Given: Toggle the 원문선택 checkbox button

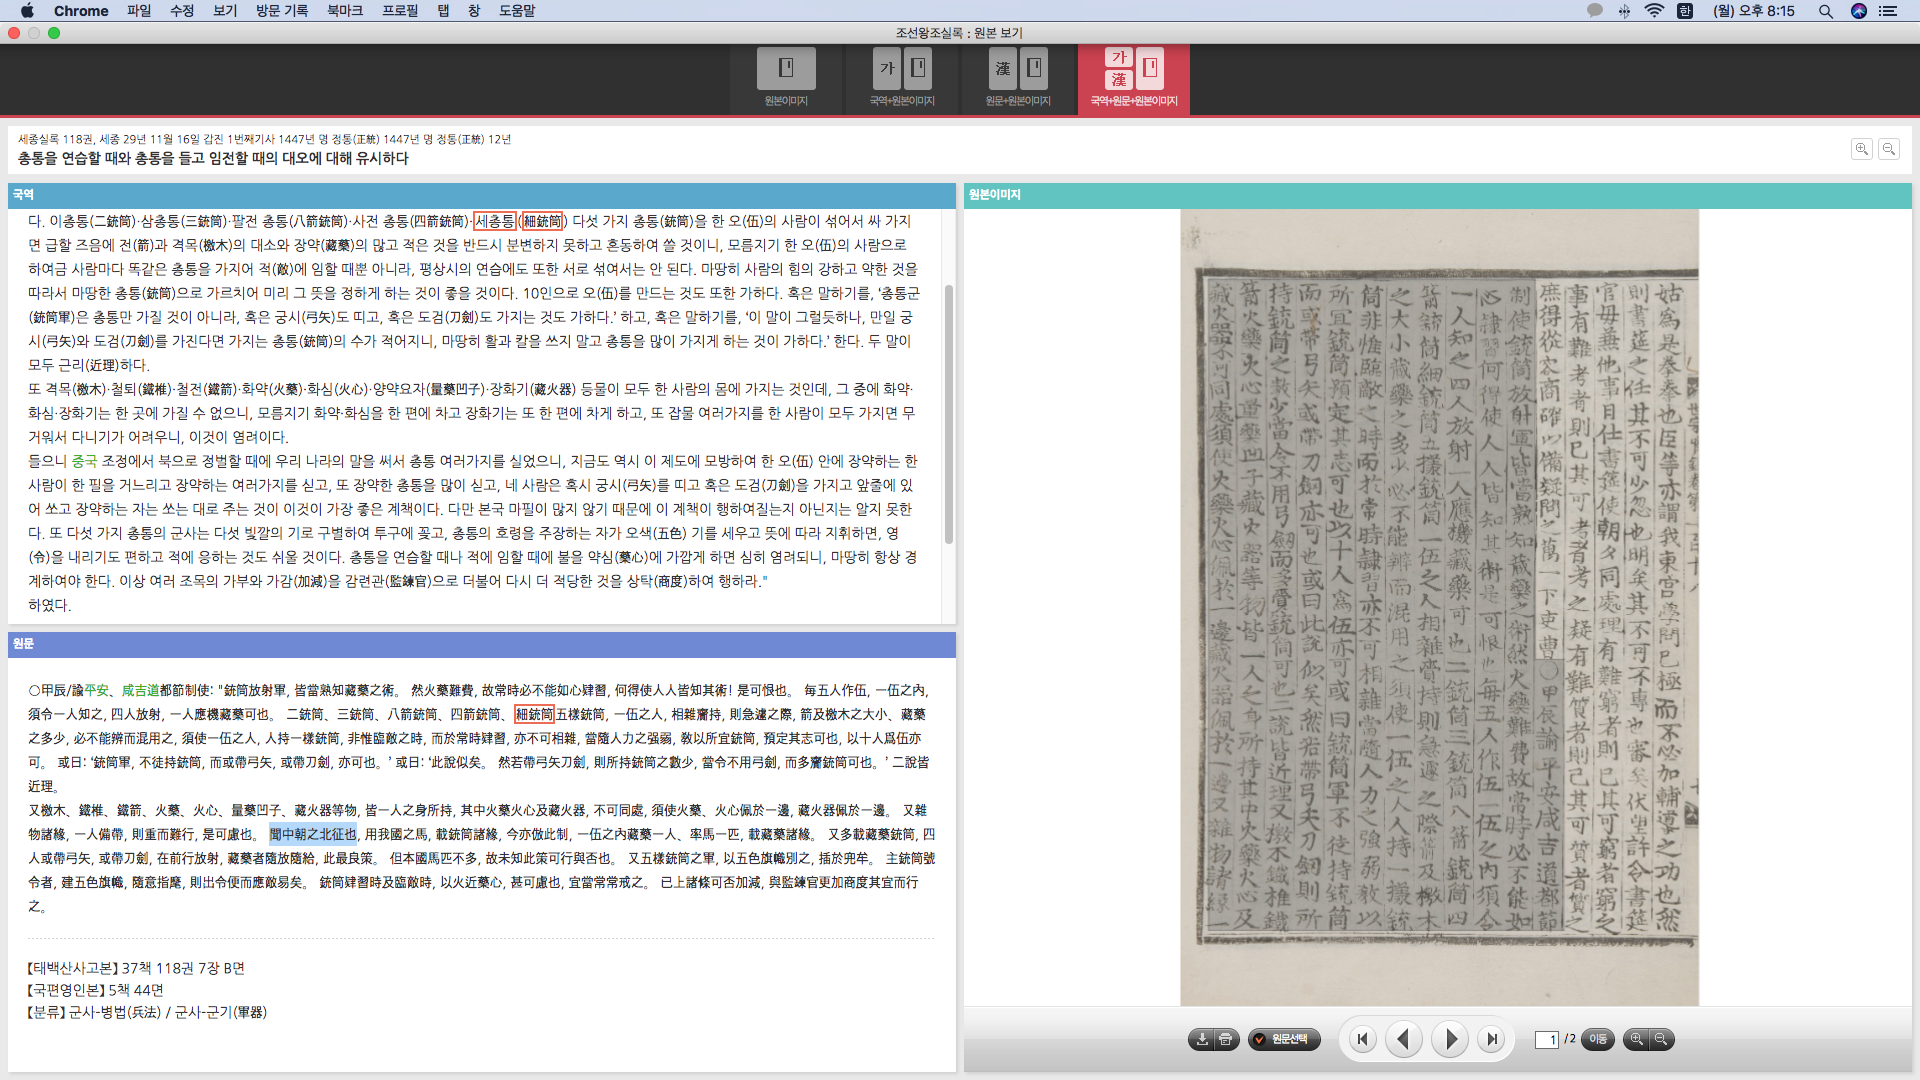Looking at the screenshot, I should 1284,1039.
